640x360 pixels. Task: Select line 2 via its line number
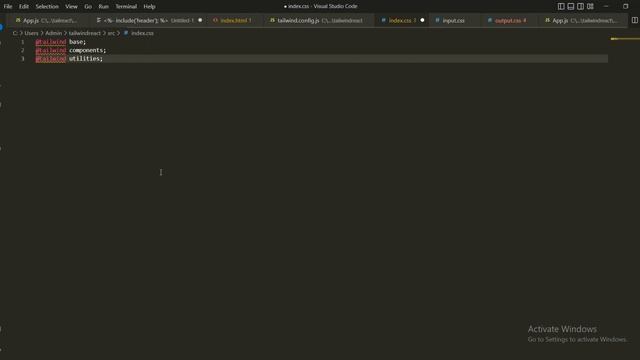pos(22,50)
